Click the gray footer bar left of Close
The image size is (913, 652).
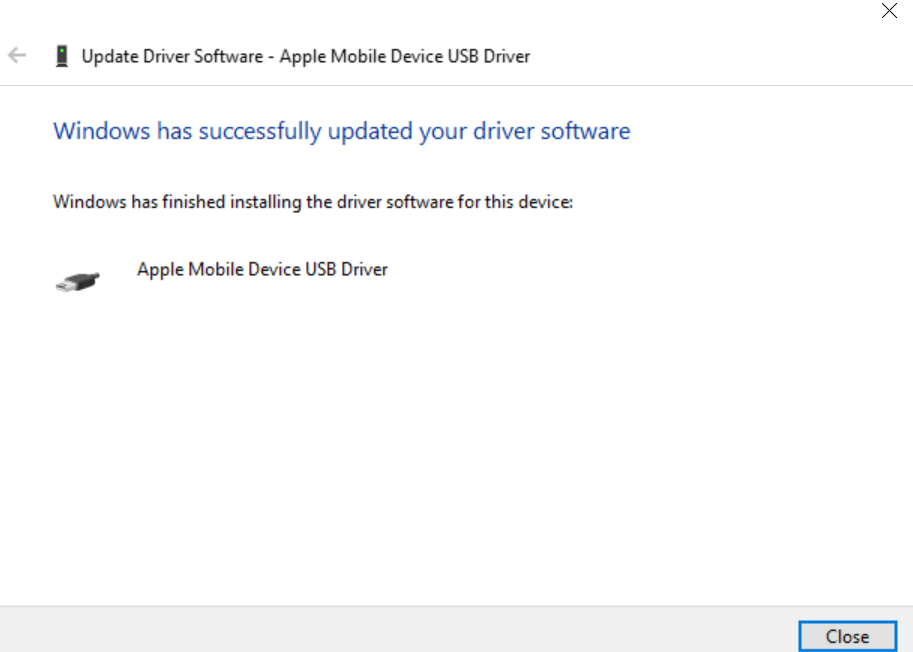click(x=400, y=629)
